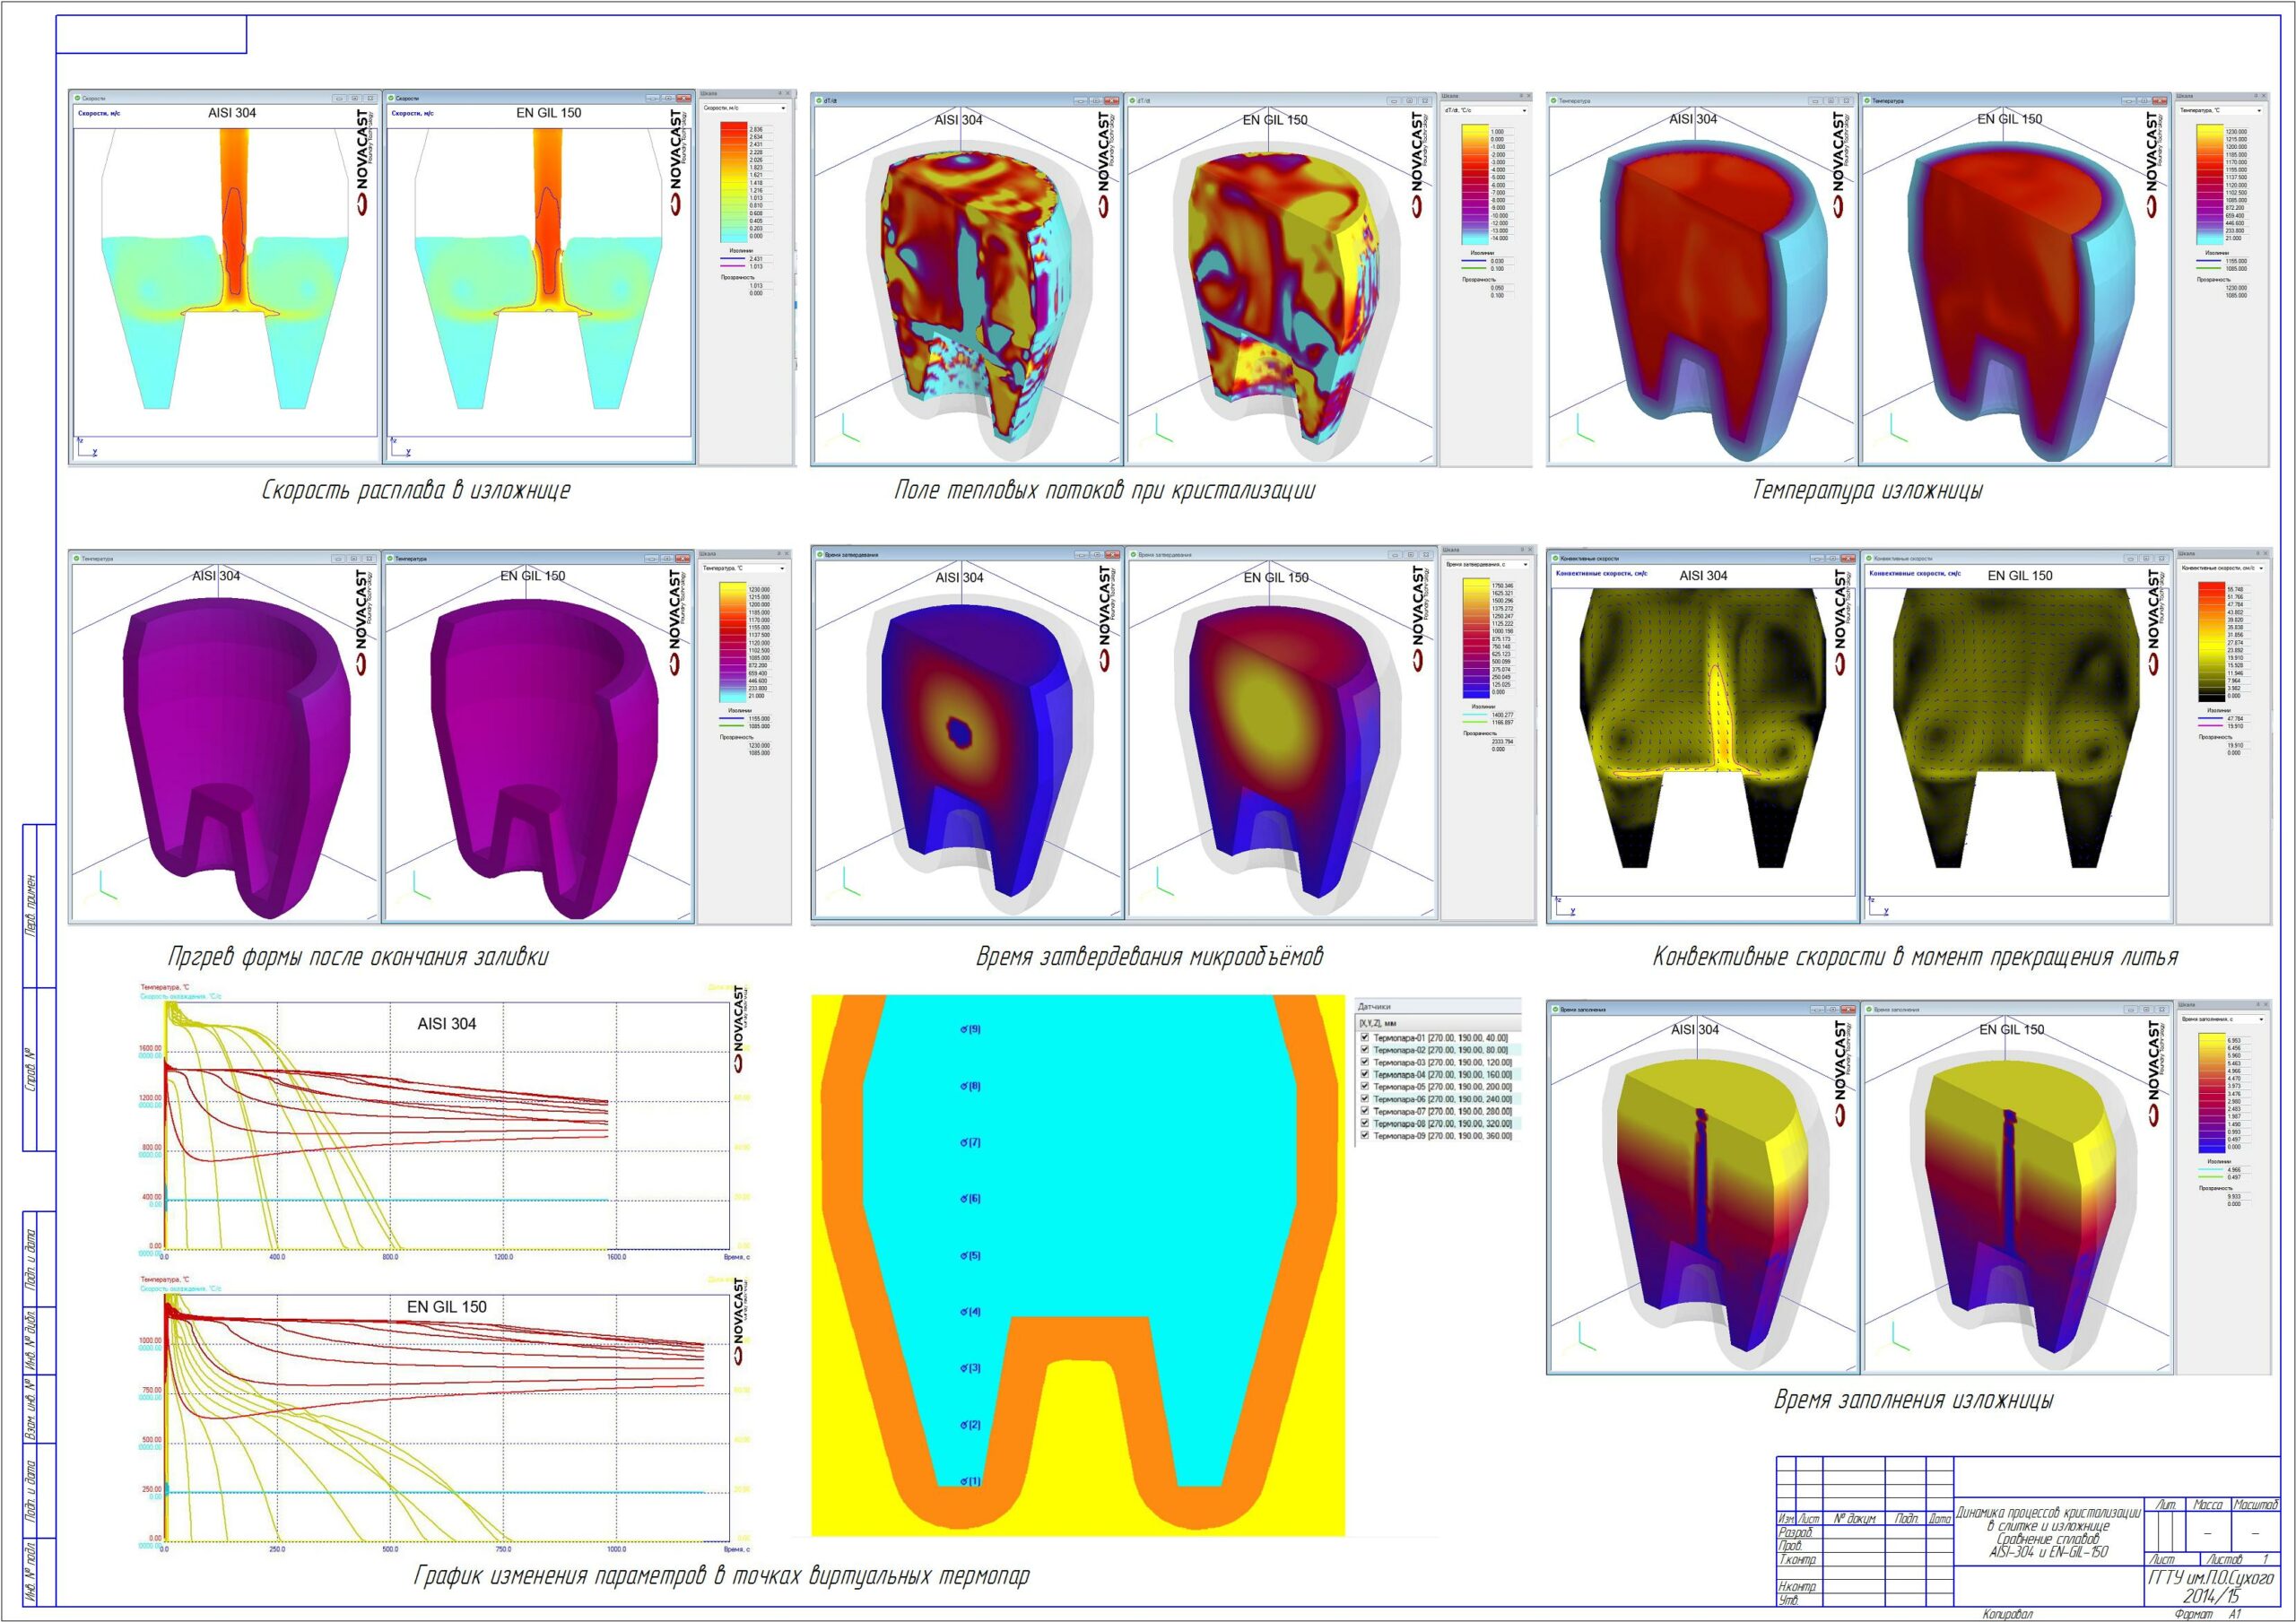Image resolution: width=2296 pixels, height=1622 pixels.
Task: Toggle the Термопара-08 checkbox
Action: point(1365,1123)
